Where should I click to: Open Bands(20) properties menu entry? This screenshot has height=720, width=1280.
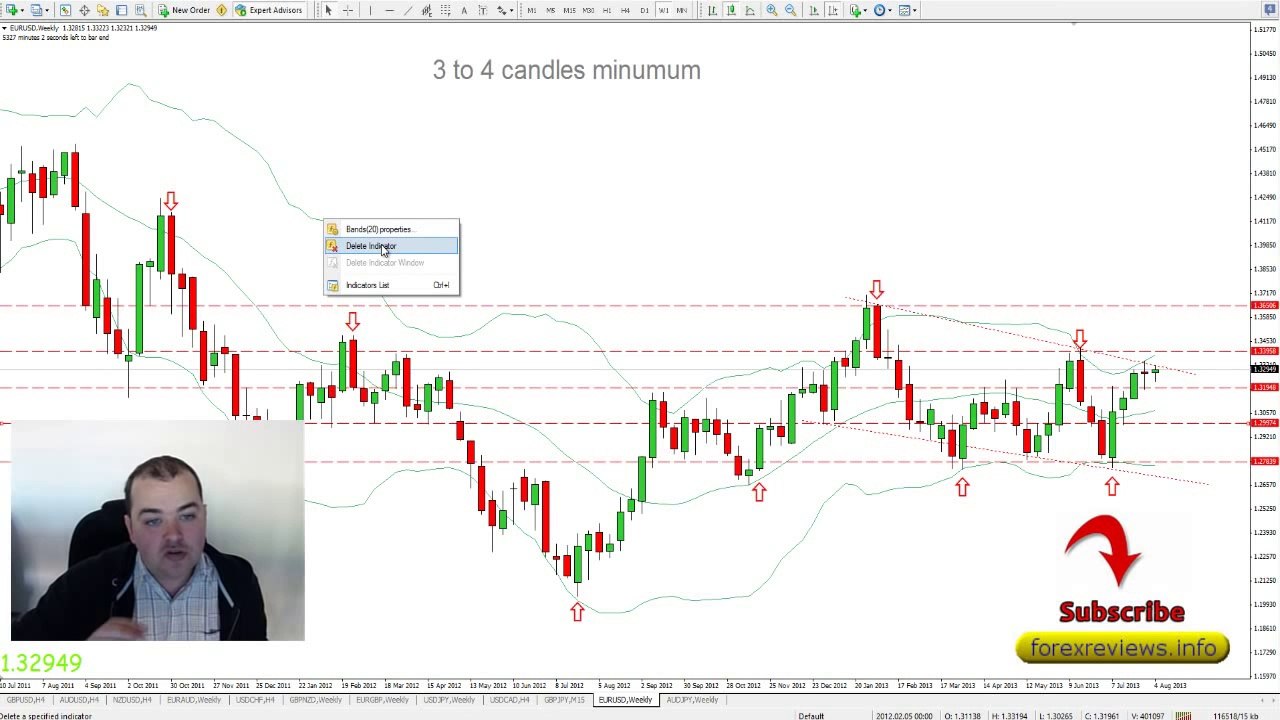tap(378, 229)
